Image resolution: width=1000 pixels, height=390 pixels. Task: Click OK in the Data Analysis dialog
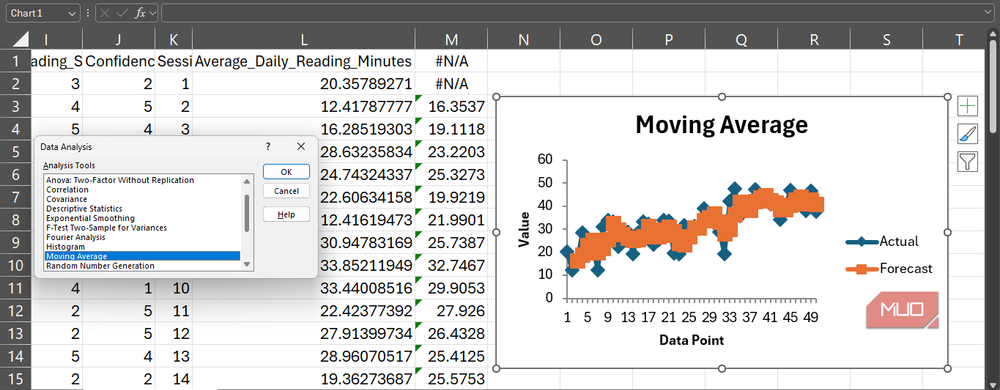coord(286,171)
